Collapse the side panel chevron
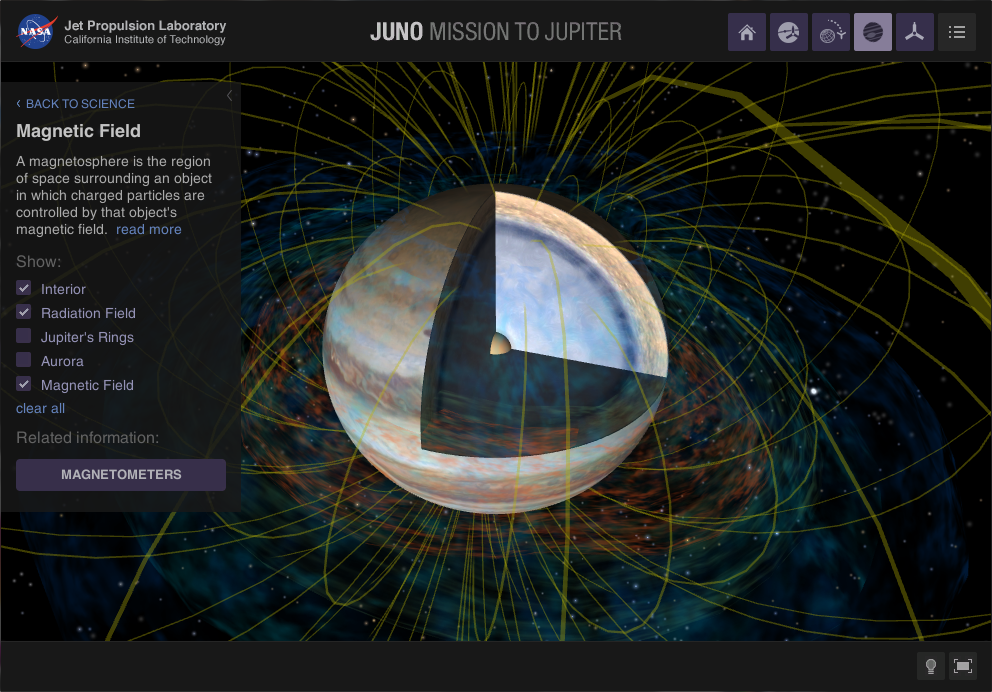Viewport: 992px width, 692px height. 229,96
